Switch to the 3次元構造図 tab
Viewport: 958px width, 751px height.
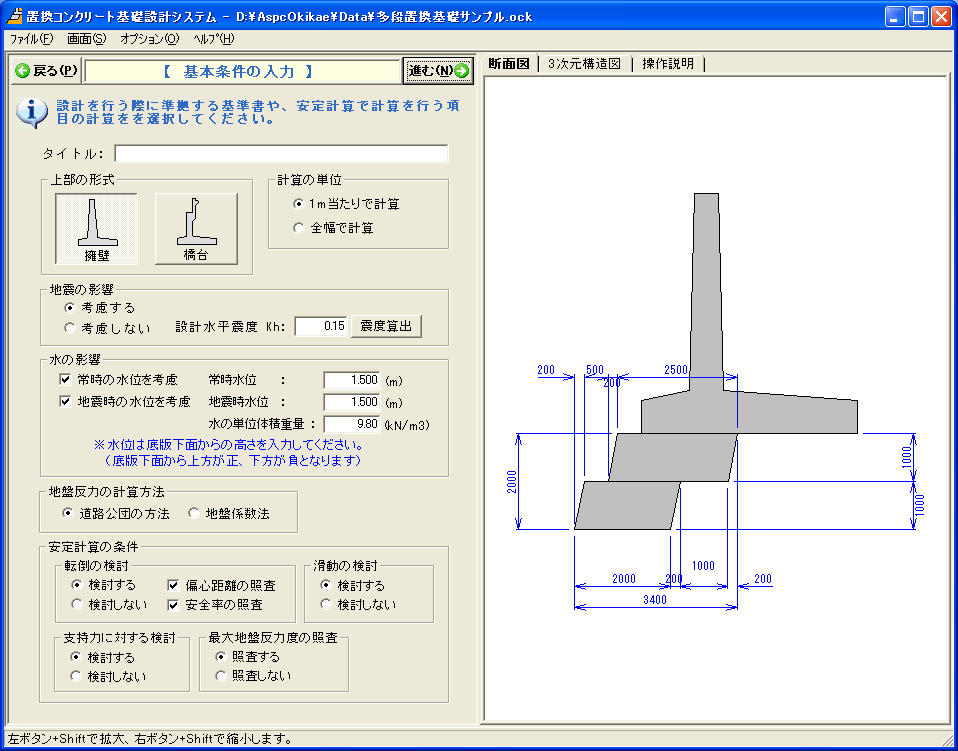click(584, 64)
